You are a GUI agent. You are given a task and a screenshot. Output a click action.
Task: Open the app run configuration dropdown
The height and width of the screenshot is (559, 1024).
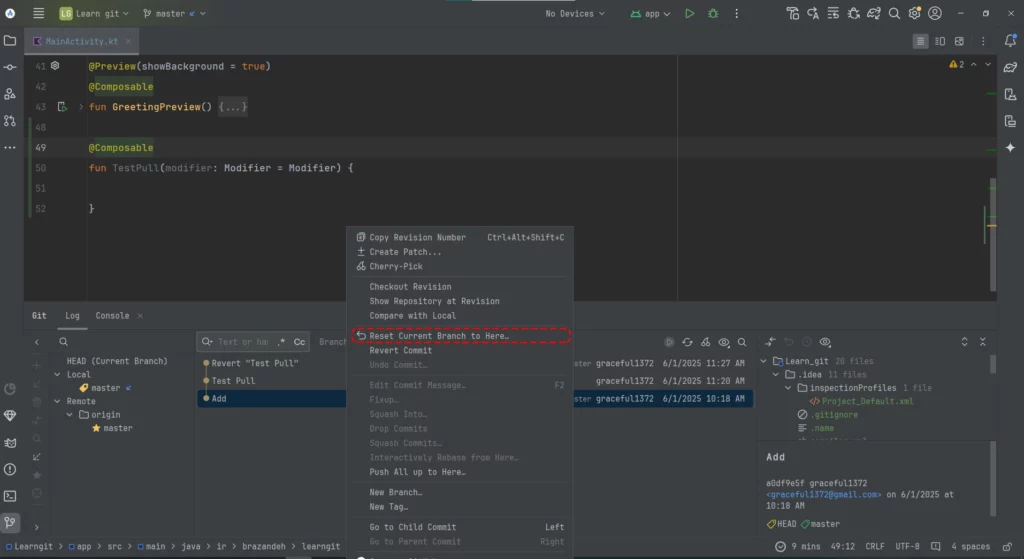(650, 13)
